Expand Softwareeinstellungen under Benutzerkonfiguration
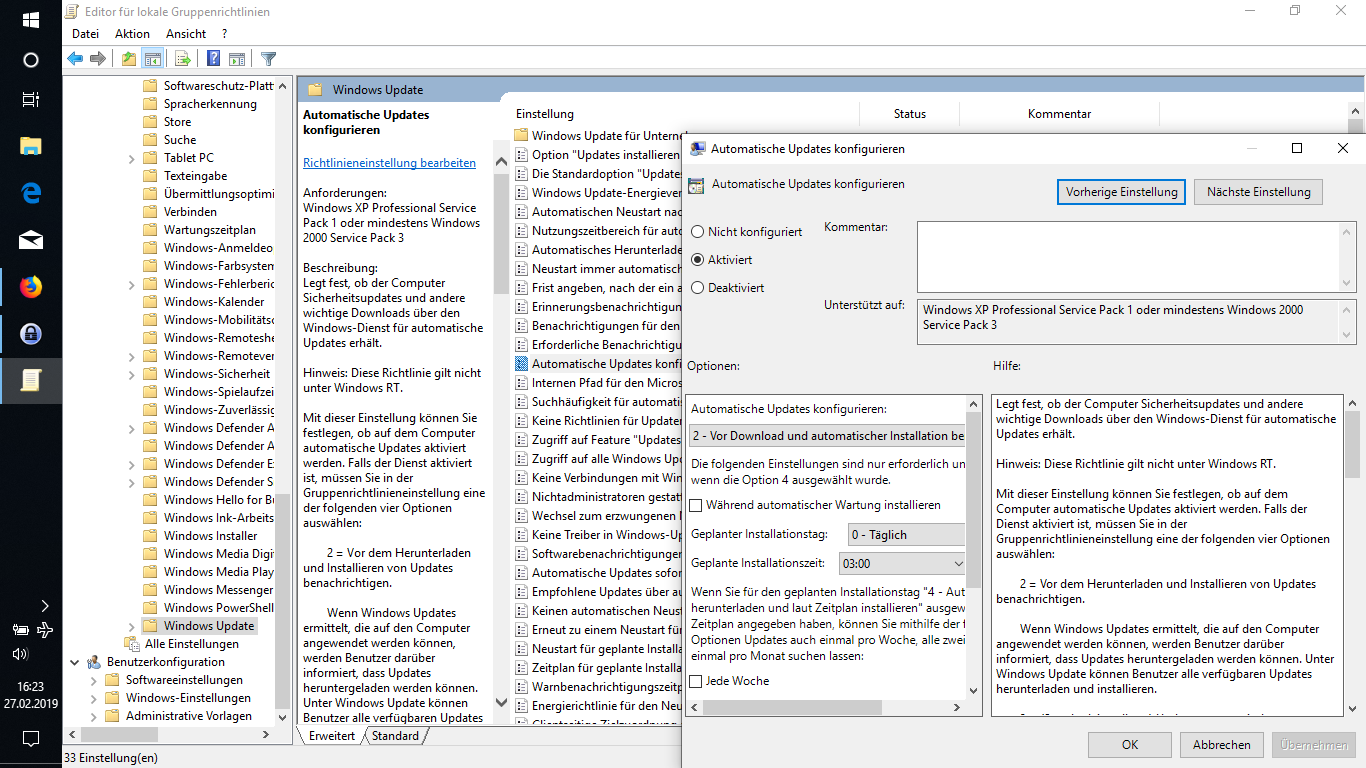 92,680
